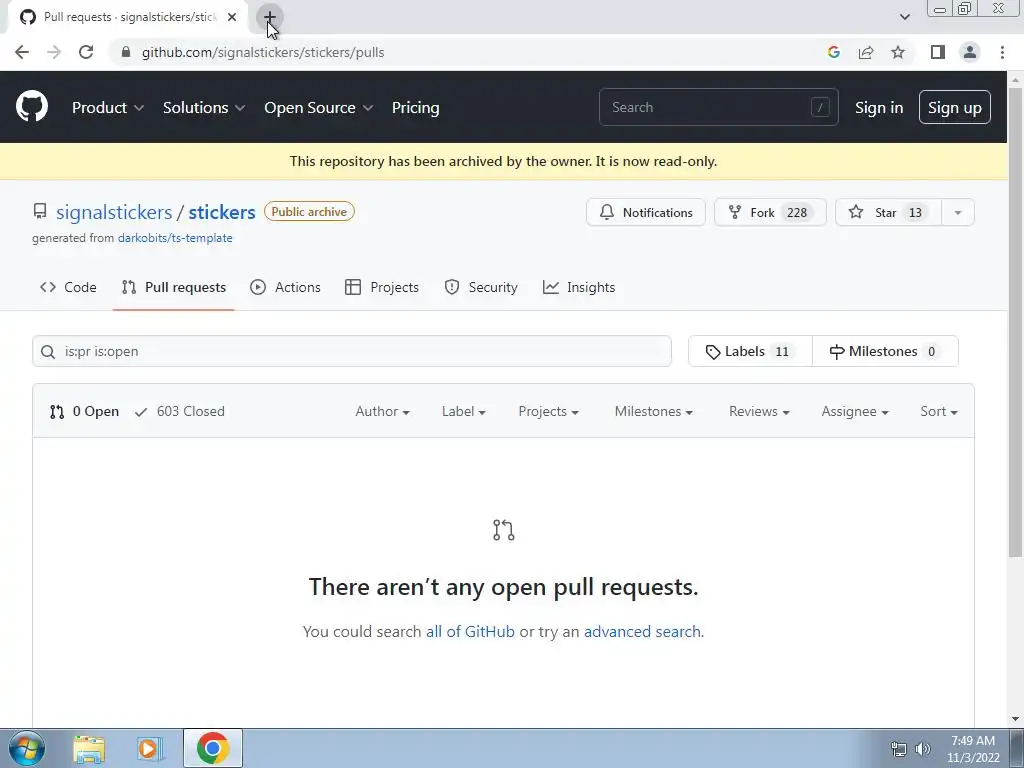Expand the Projects filter dropdown
Image resolution: width=1024 pixels, height=768 pixels.
pyautogui.click(x=549, y=411)
